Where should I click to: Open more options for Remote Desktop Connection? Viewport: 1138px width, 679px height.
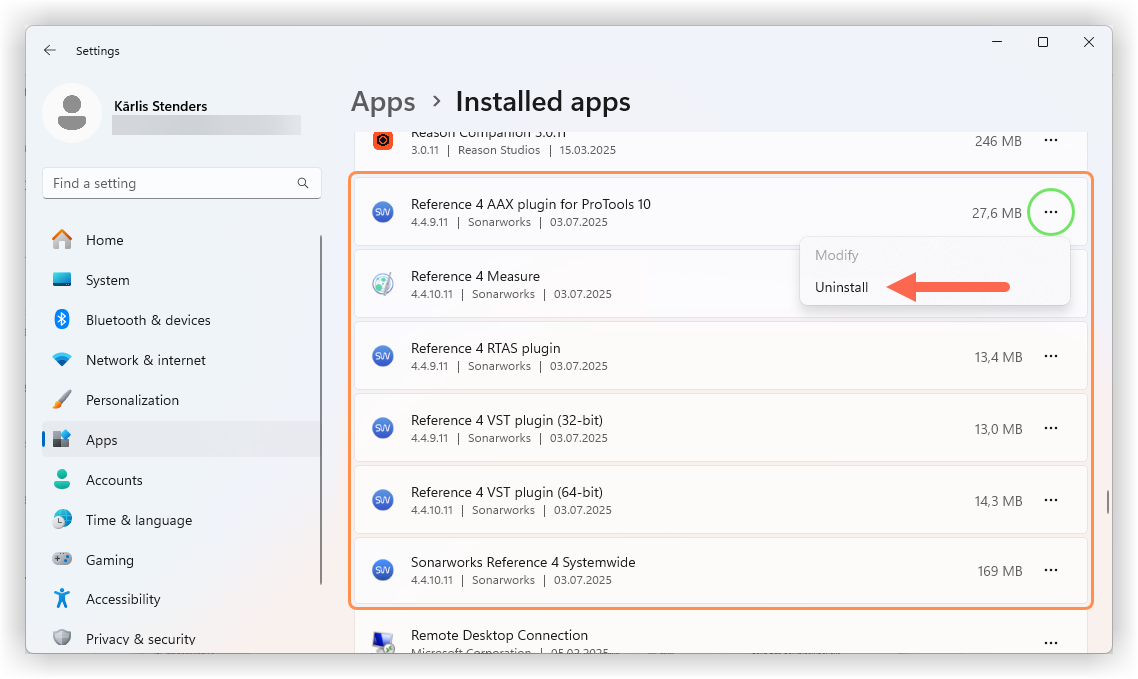1050,643
